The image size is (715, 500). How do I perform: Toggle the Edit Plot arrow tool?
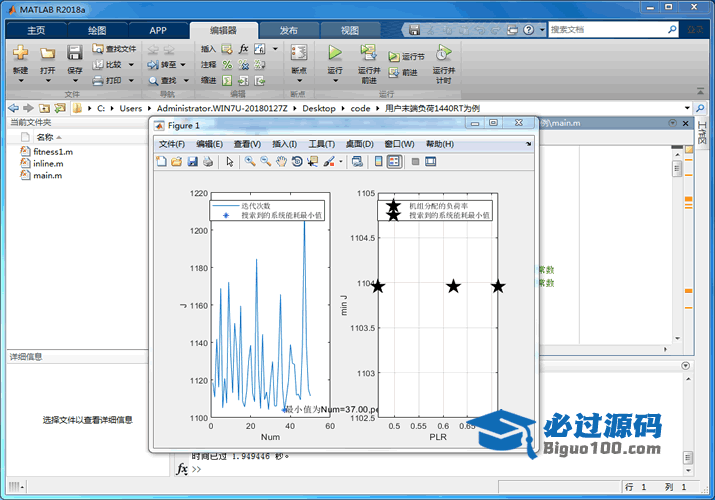coord(230,161)
